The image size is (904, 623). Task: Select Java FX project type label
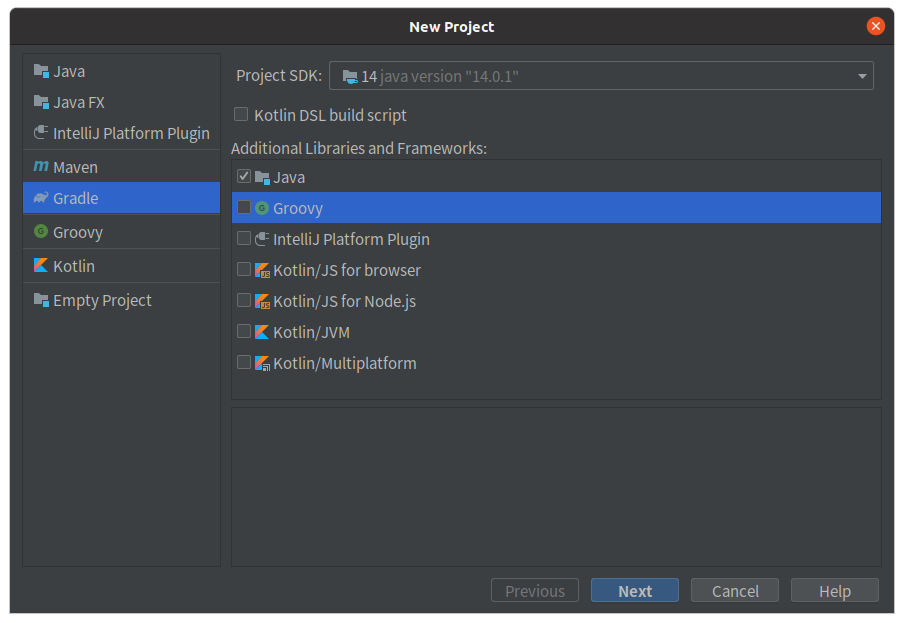pyautogui.click(x=79, y=103)
